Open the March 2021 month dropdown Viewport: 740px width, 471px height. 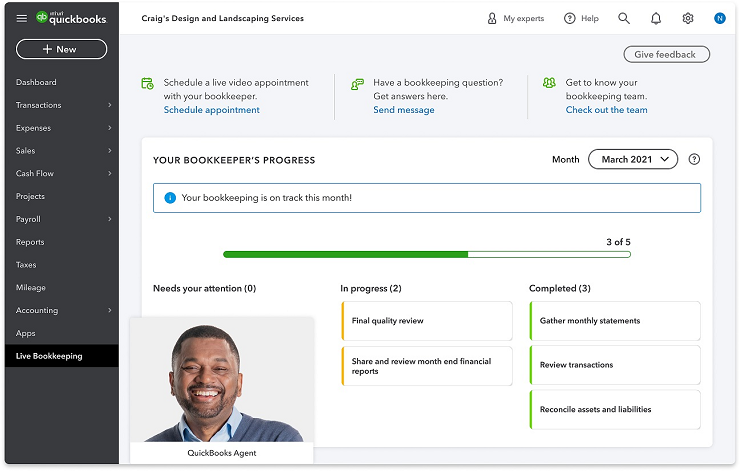[633, 159]
